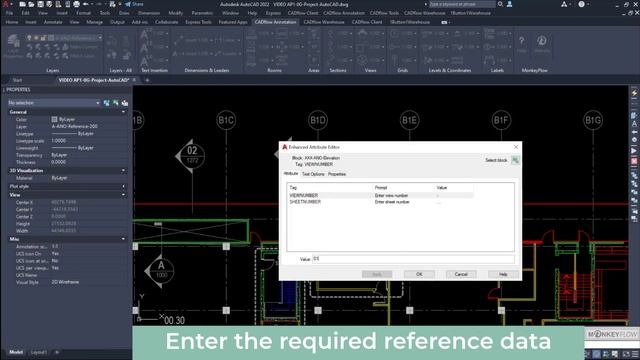
Task: Click the Layer Properties ribbon icon
Action: [13, 44]
